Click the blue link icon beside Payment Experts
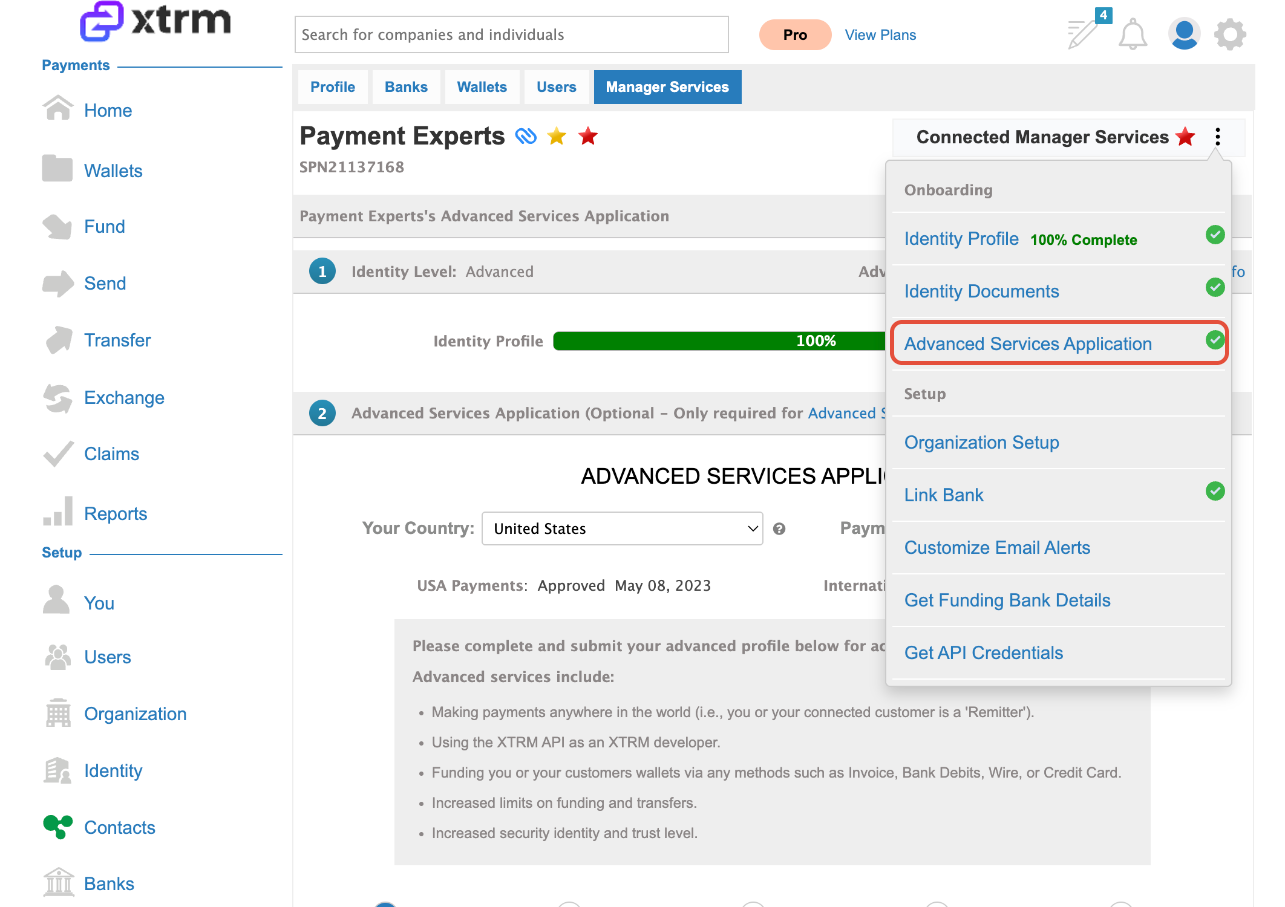Screen dimensions: 1285x907 click(526, 136)
